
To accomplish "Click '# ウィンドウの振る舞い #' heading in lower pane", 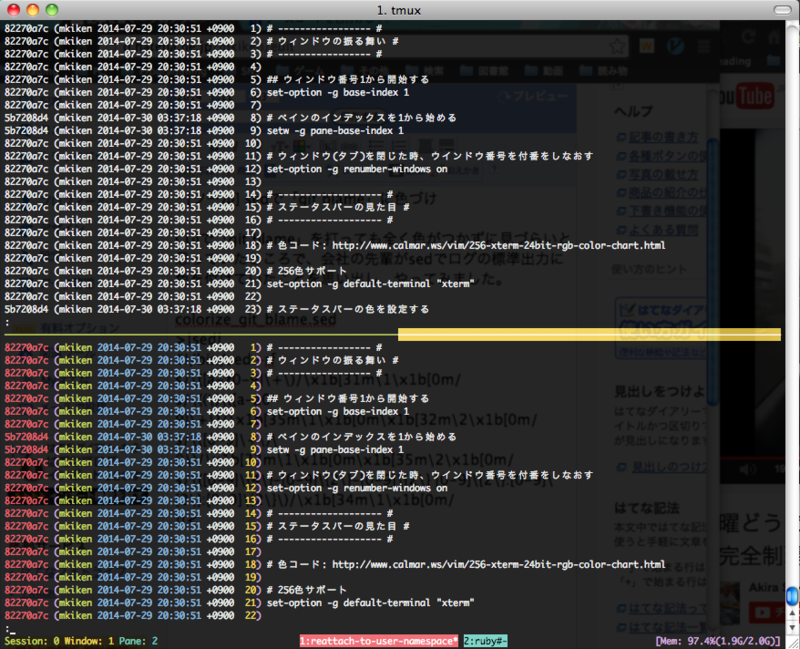I will (332, 360).
